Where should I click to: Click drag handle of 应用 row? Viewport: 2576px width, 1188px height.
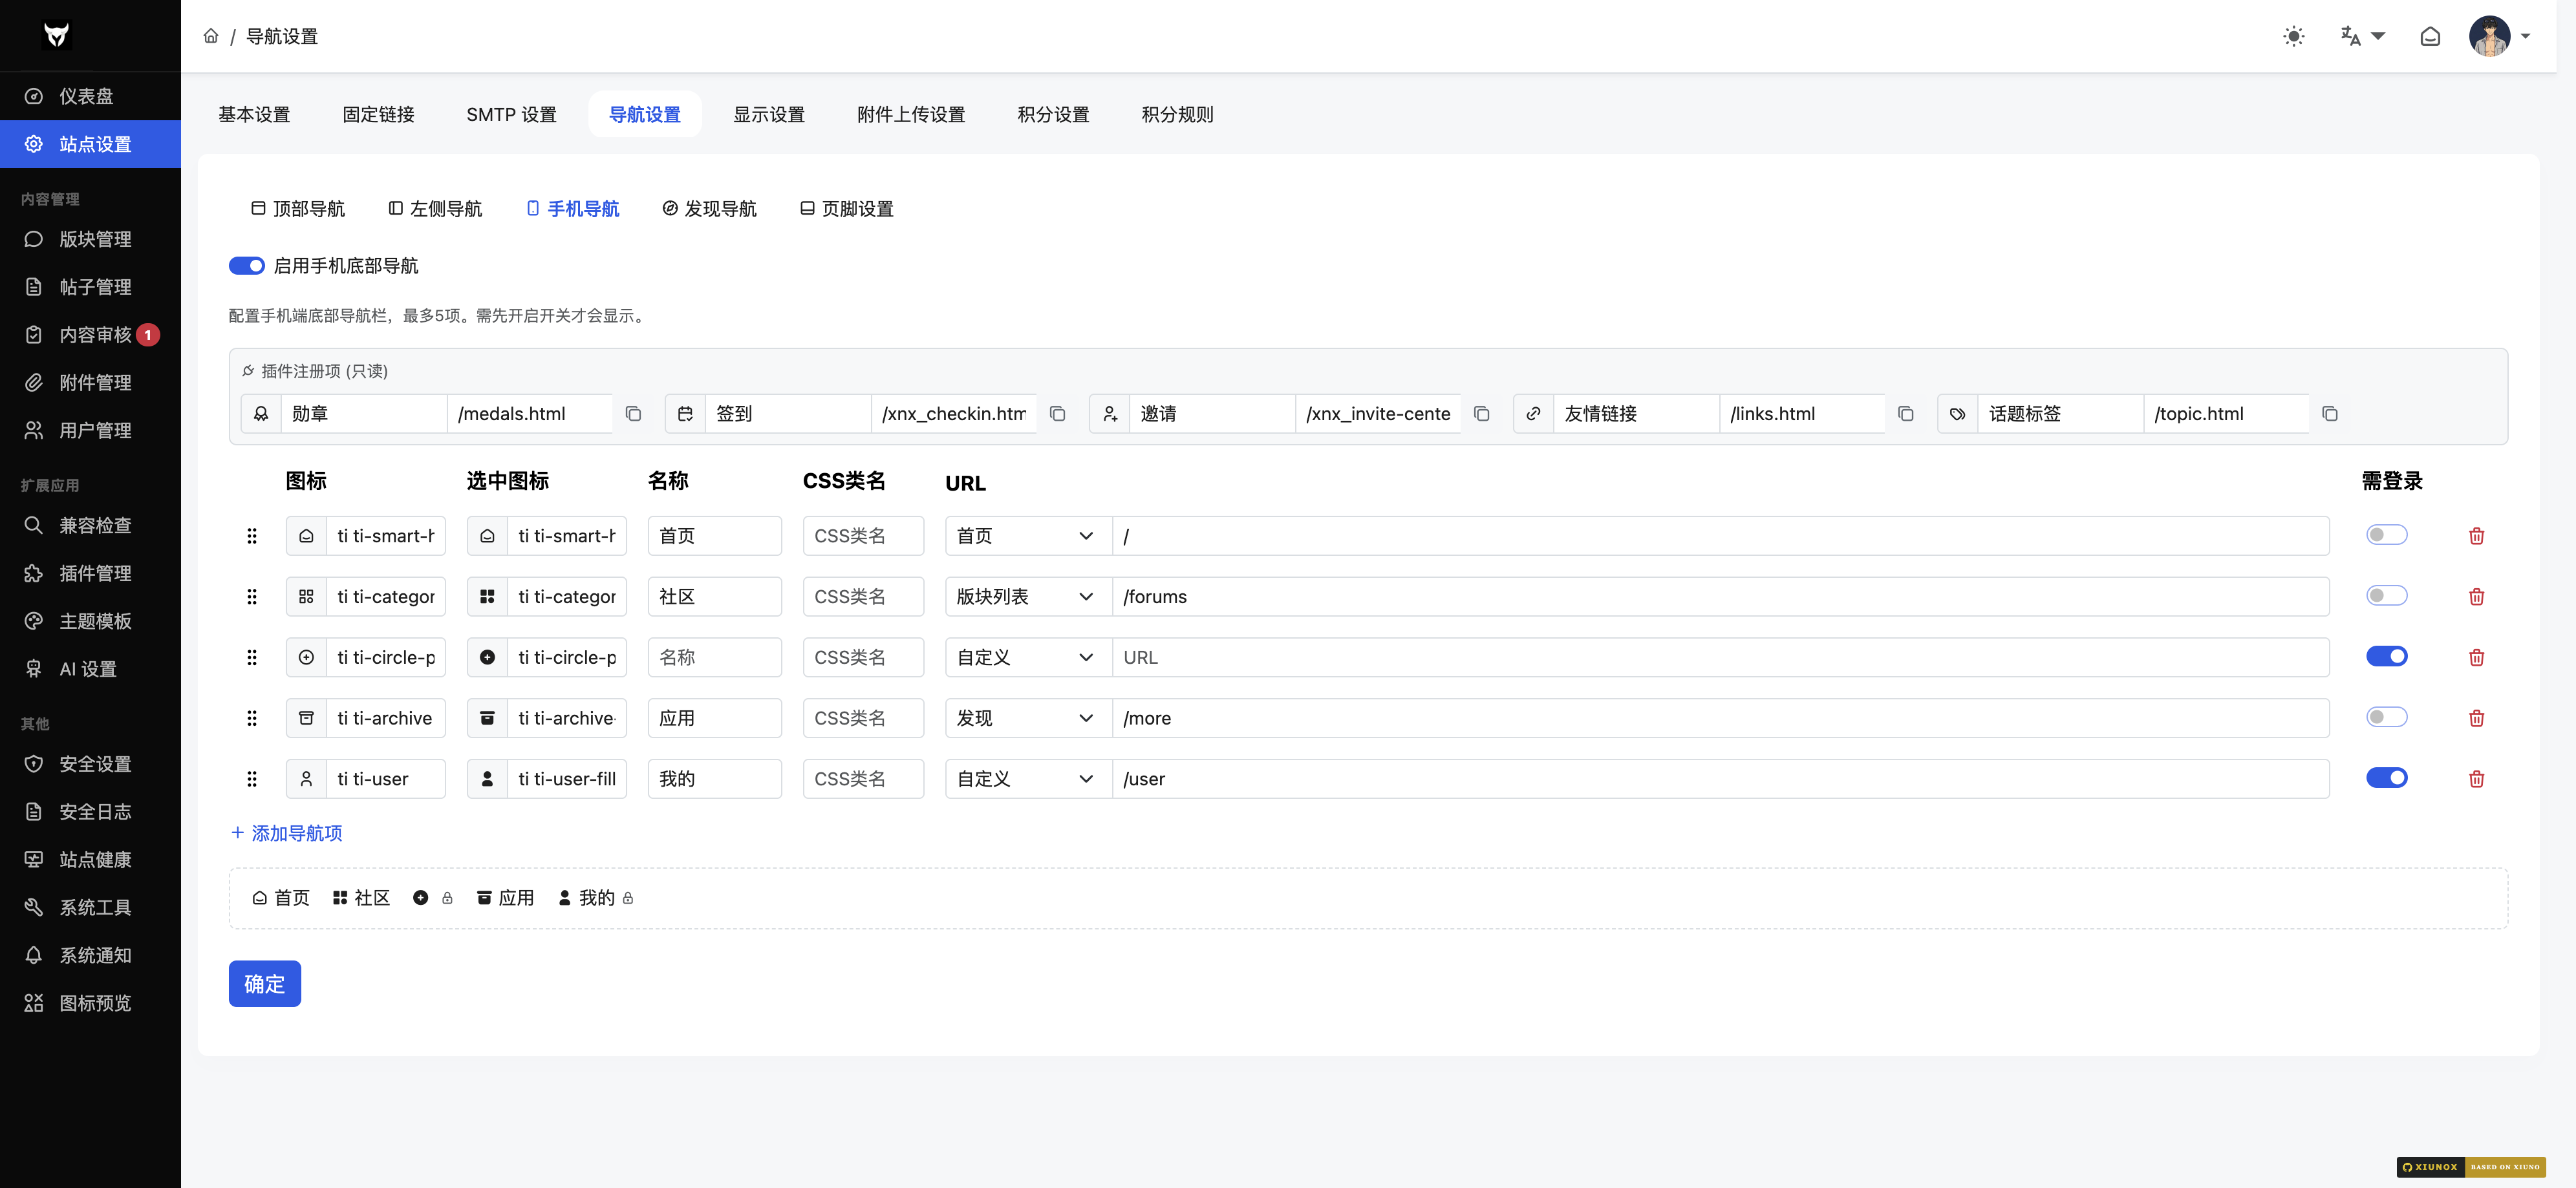click(x=252, y=718)
